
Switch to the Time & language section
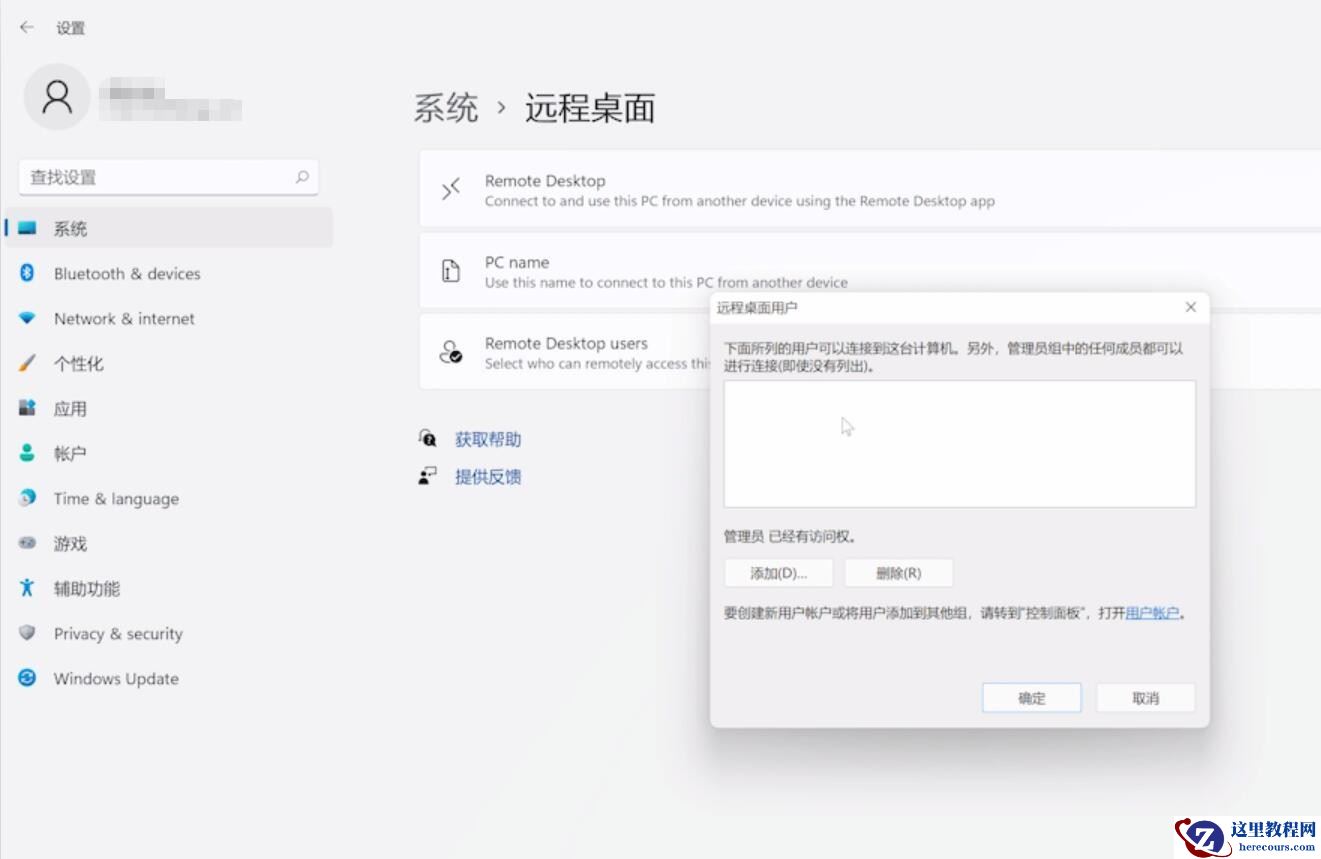(115, 498)
